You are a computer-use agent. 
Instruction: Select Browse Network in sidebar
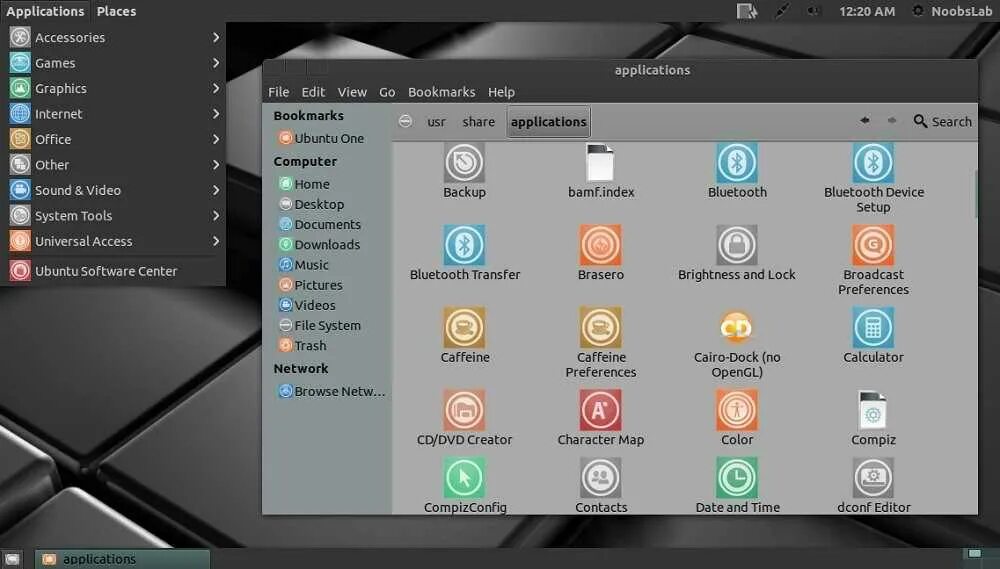click(x=332, y=392)
